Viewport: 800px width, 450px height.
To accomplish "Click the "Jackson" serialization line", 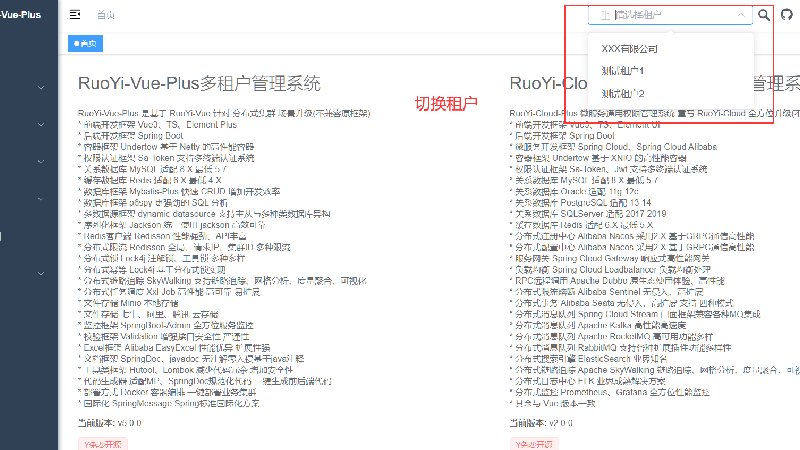I will 171,225.
